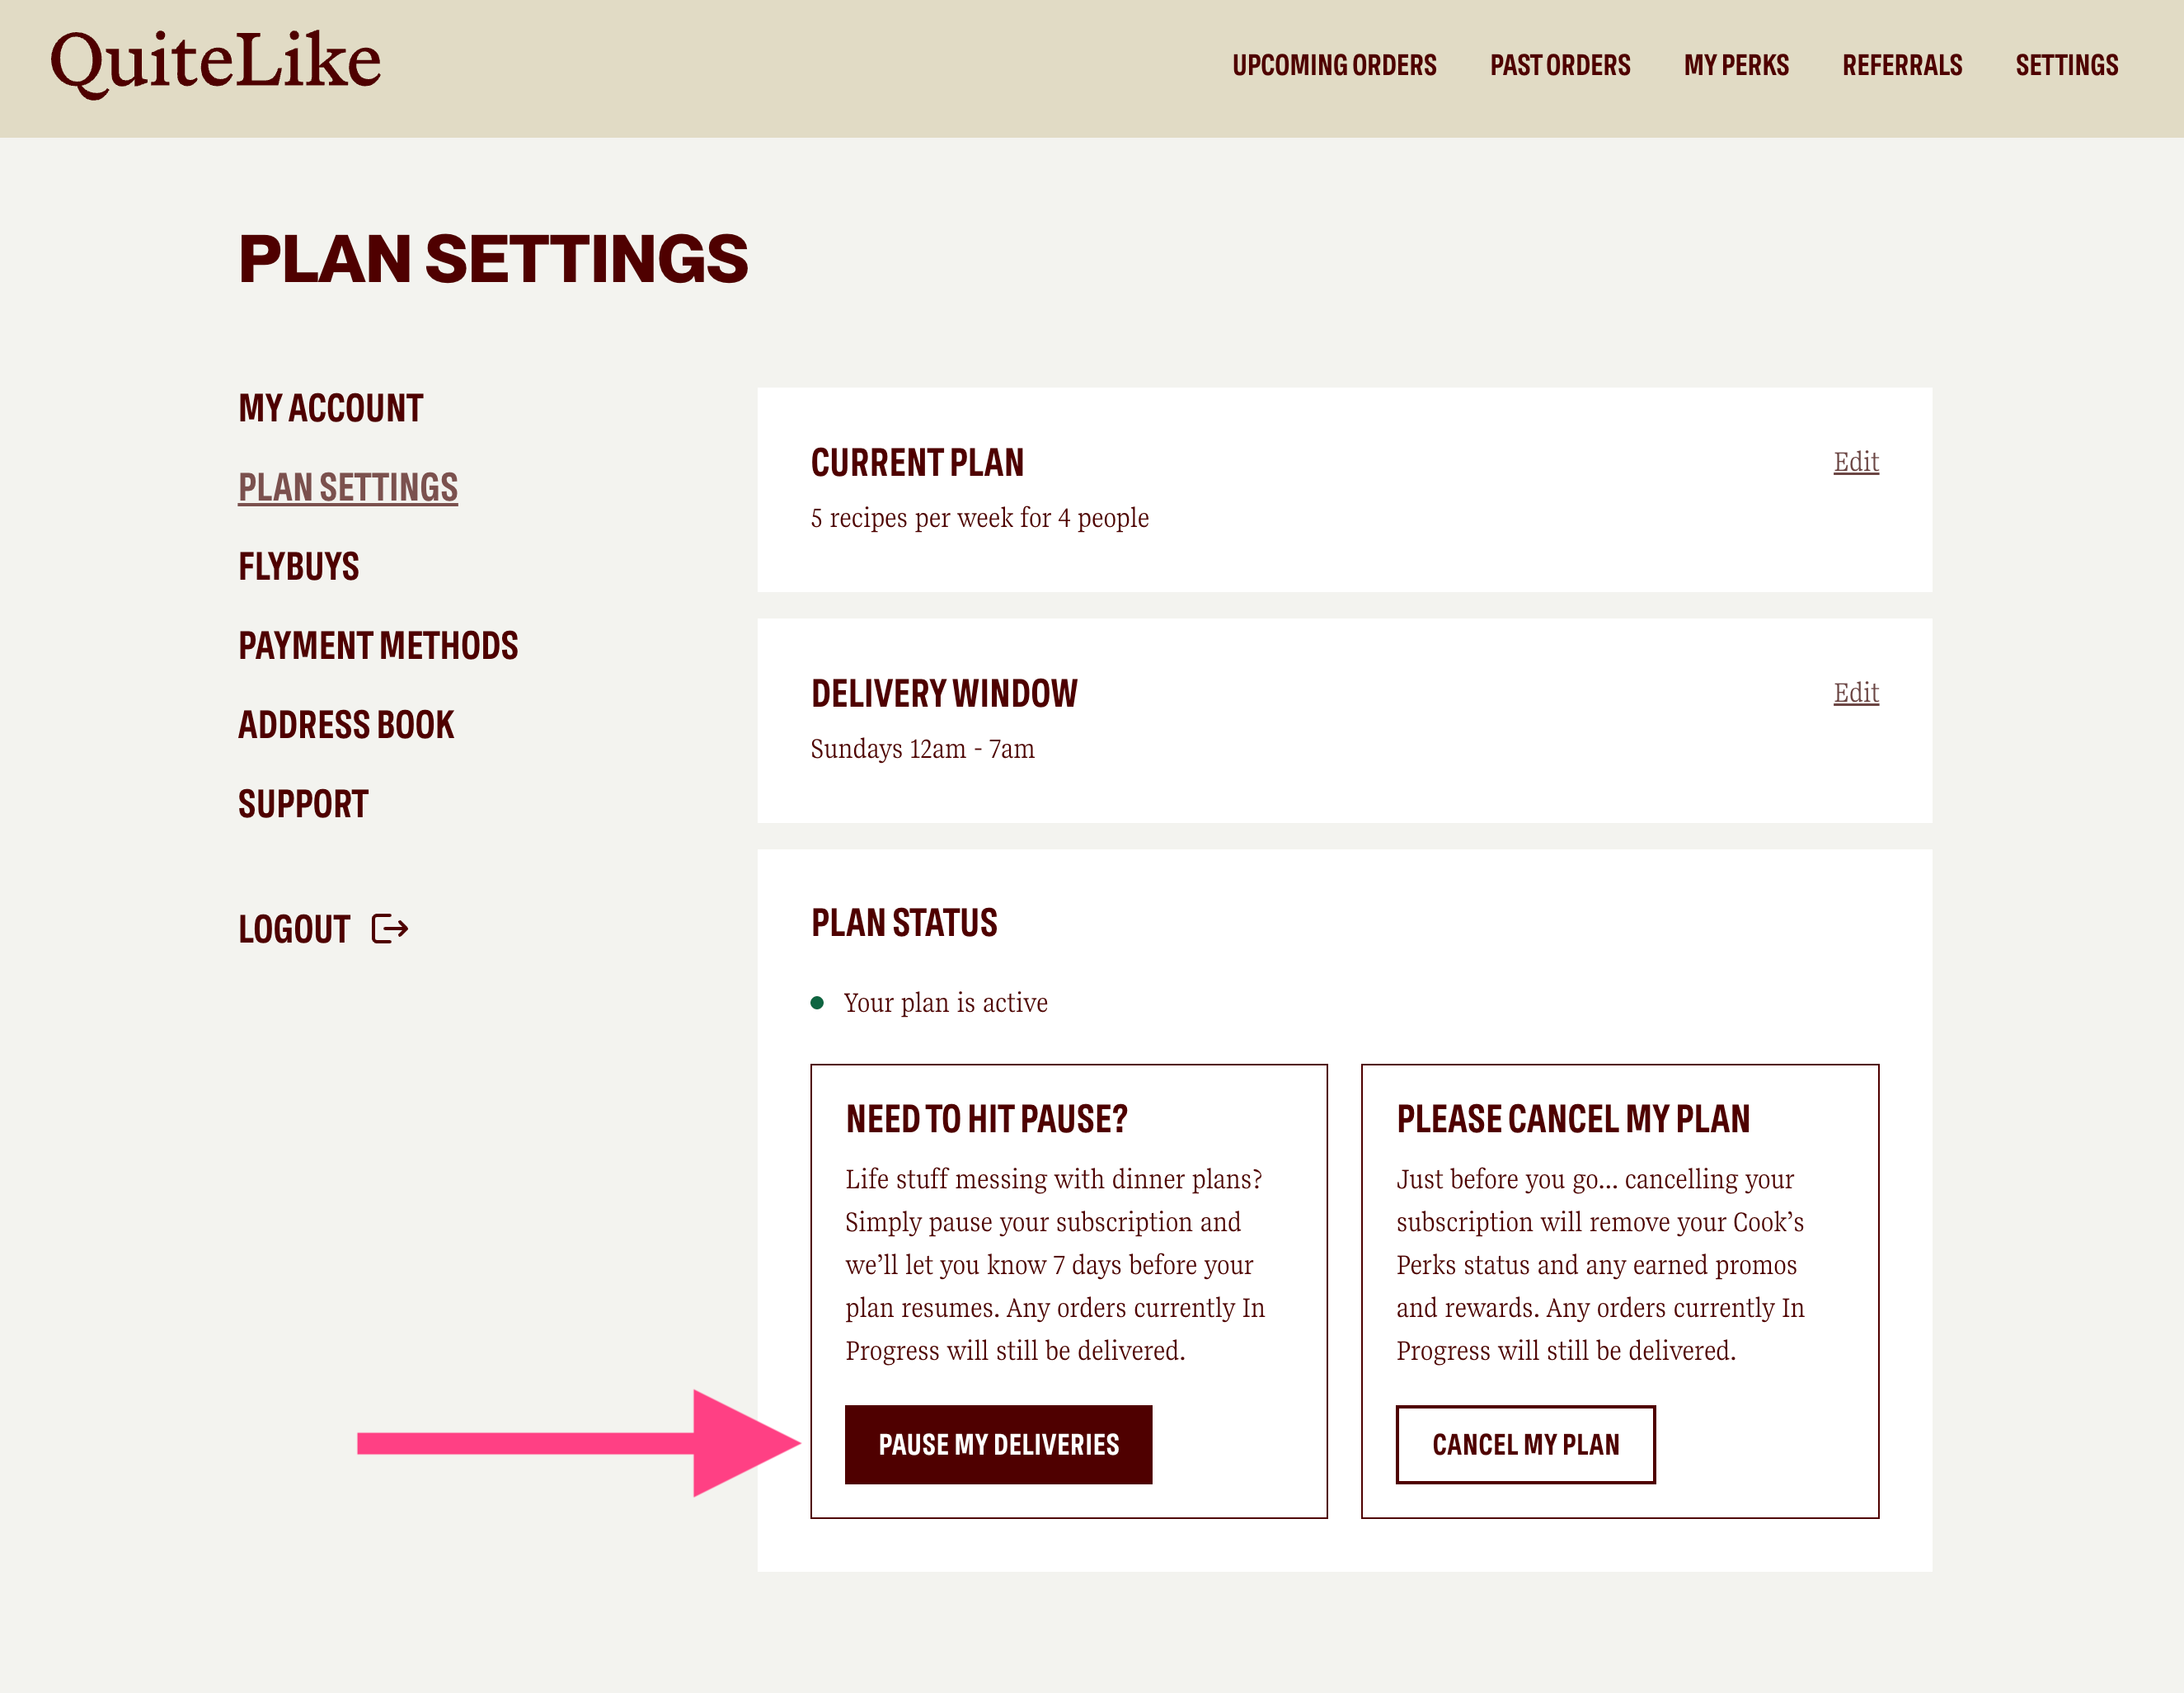Select Plan Settings sidebar link

click(348, 487)
